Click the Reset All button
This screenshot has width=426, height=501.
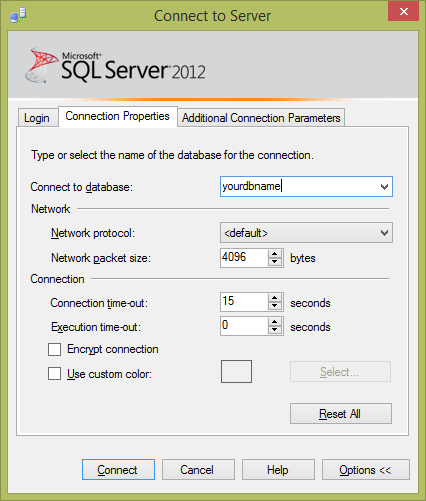click(x=341, y=414)
